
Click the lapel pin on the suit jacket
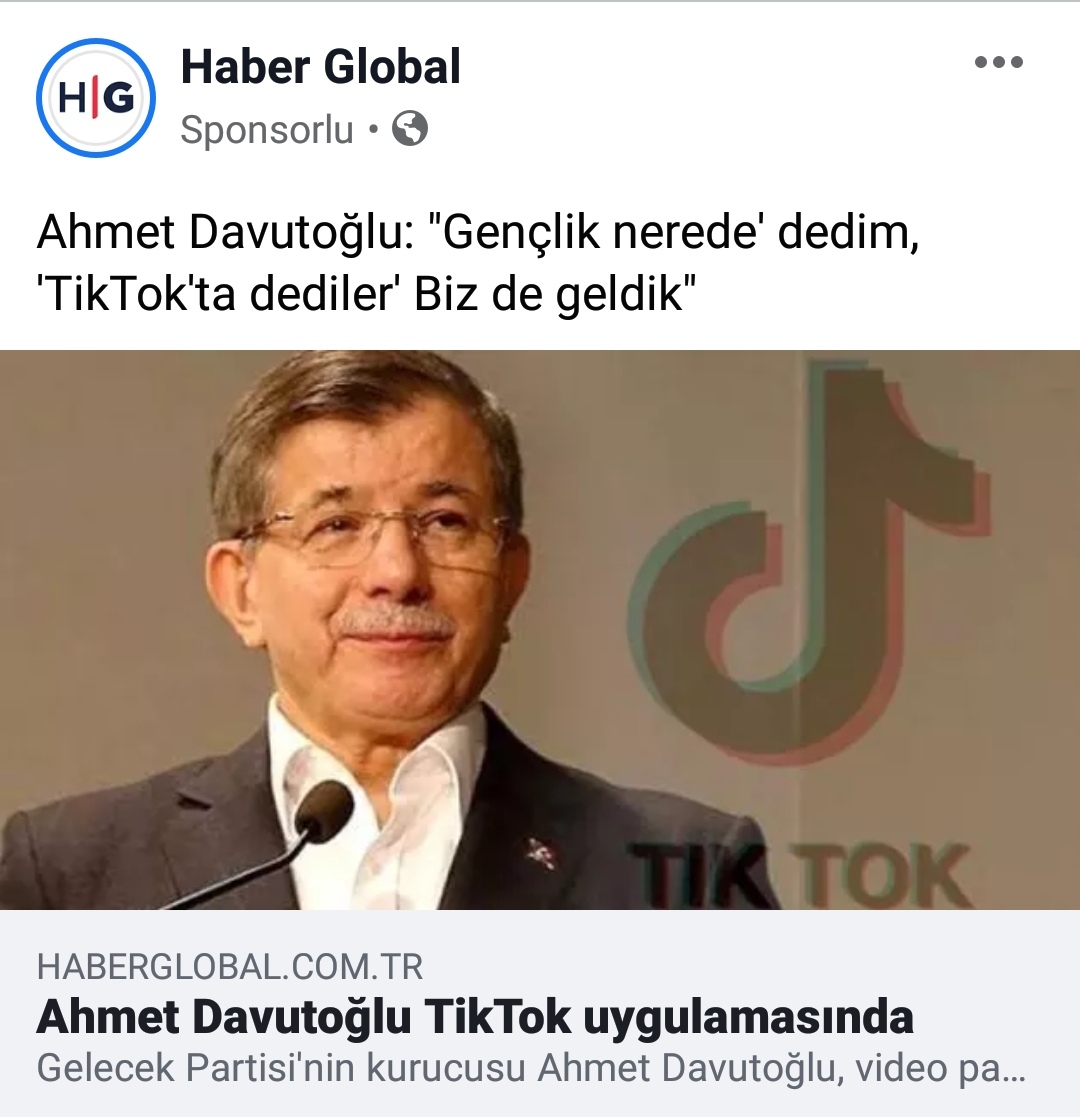click(539, 852)
